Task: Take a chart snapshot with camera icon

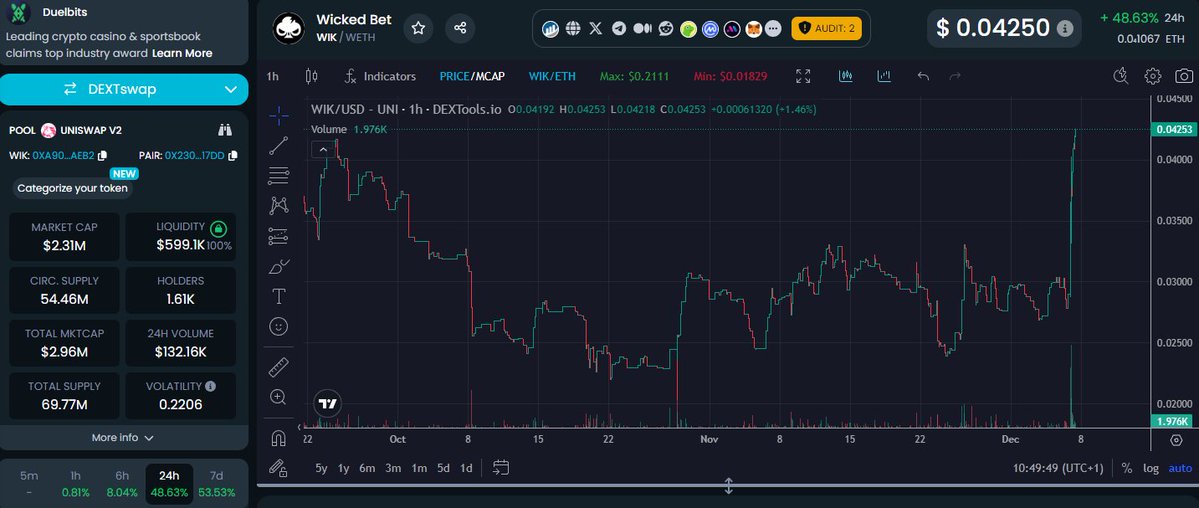Action: click(1184, 76)
